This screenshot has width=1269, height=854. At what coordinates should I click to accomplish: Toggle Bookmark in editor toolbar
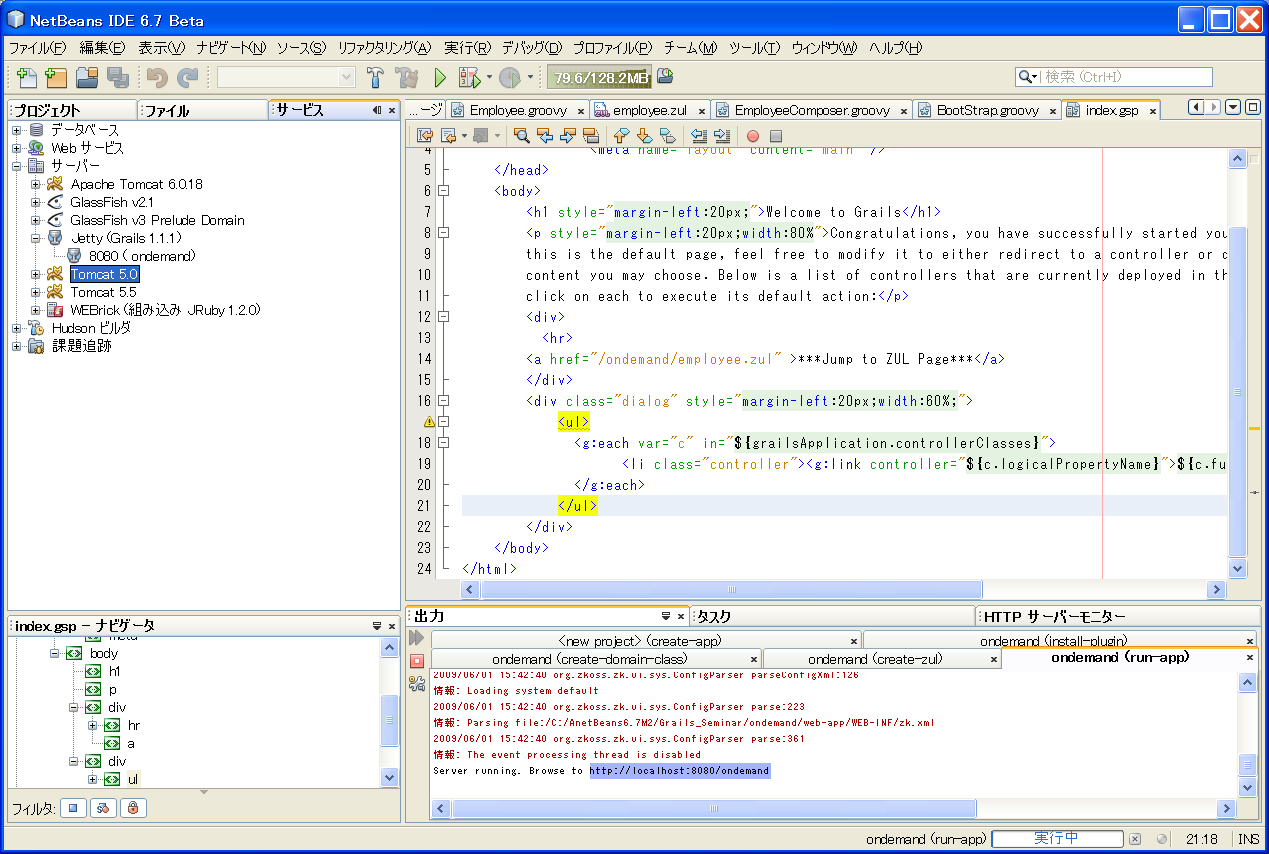tap(667, 136)
